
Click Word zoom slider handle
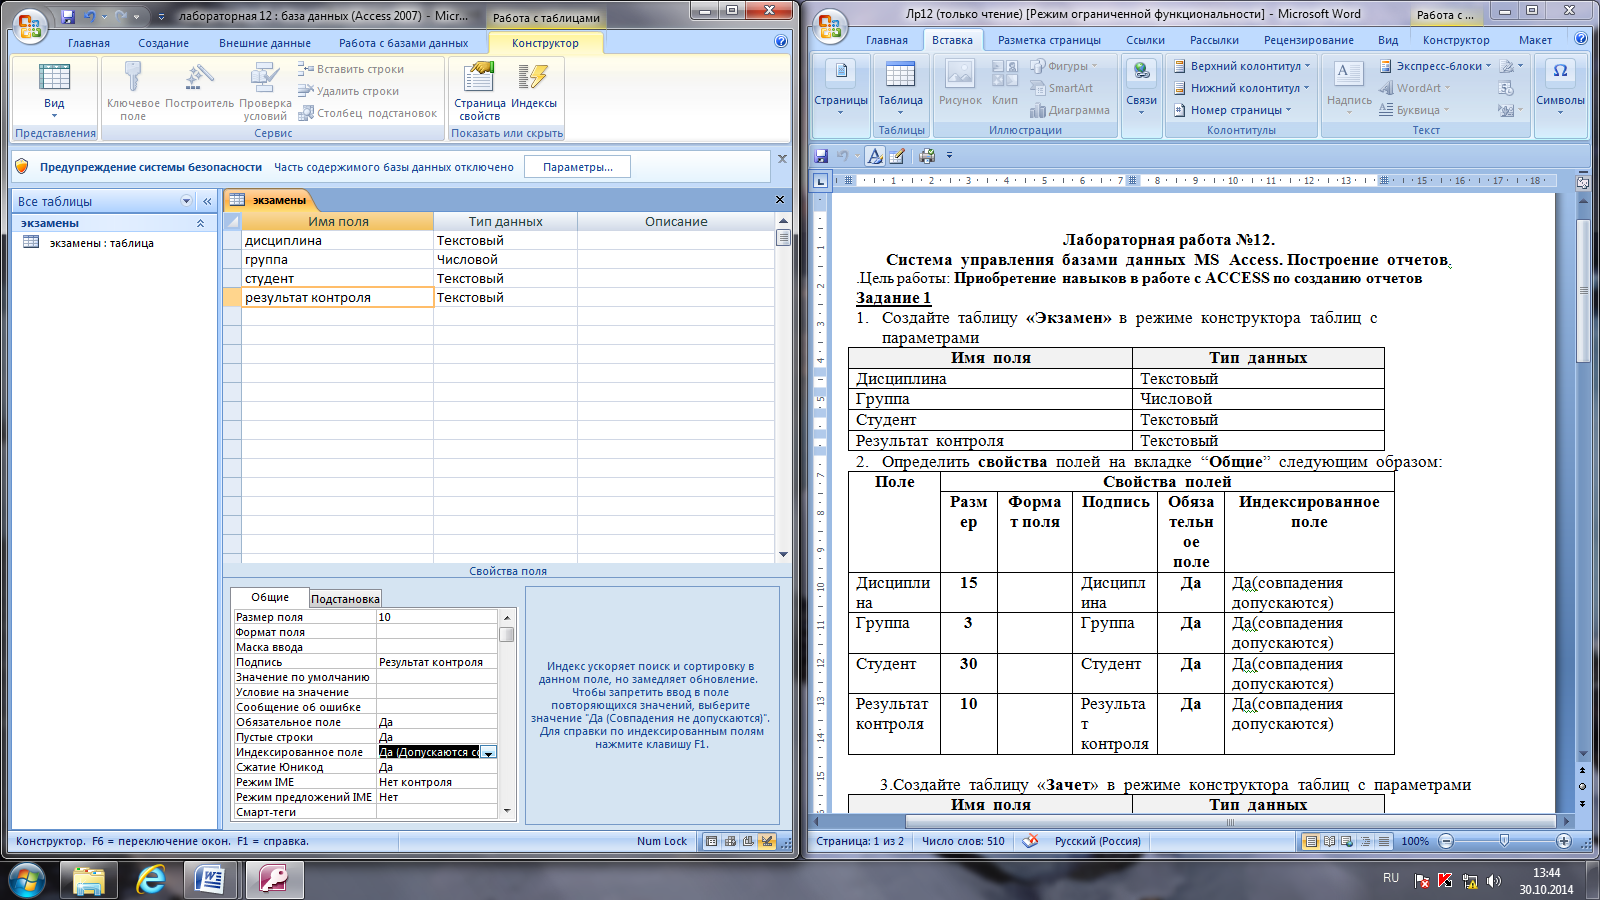(x=1504, y=841)
